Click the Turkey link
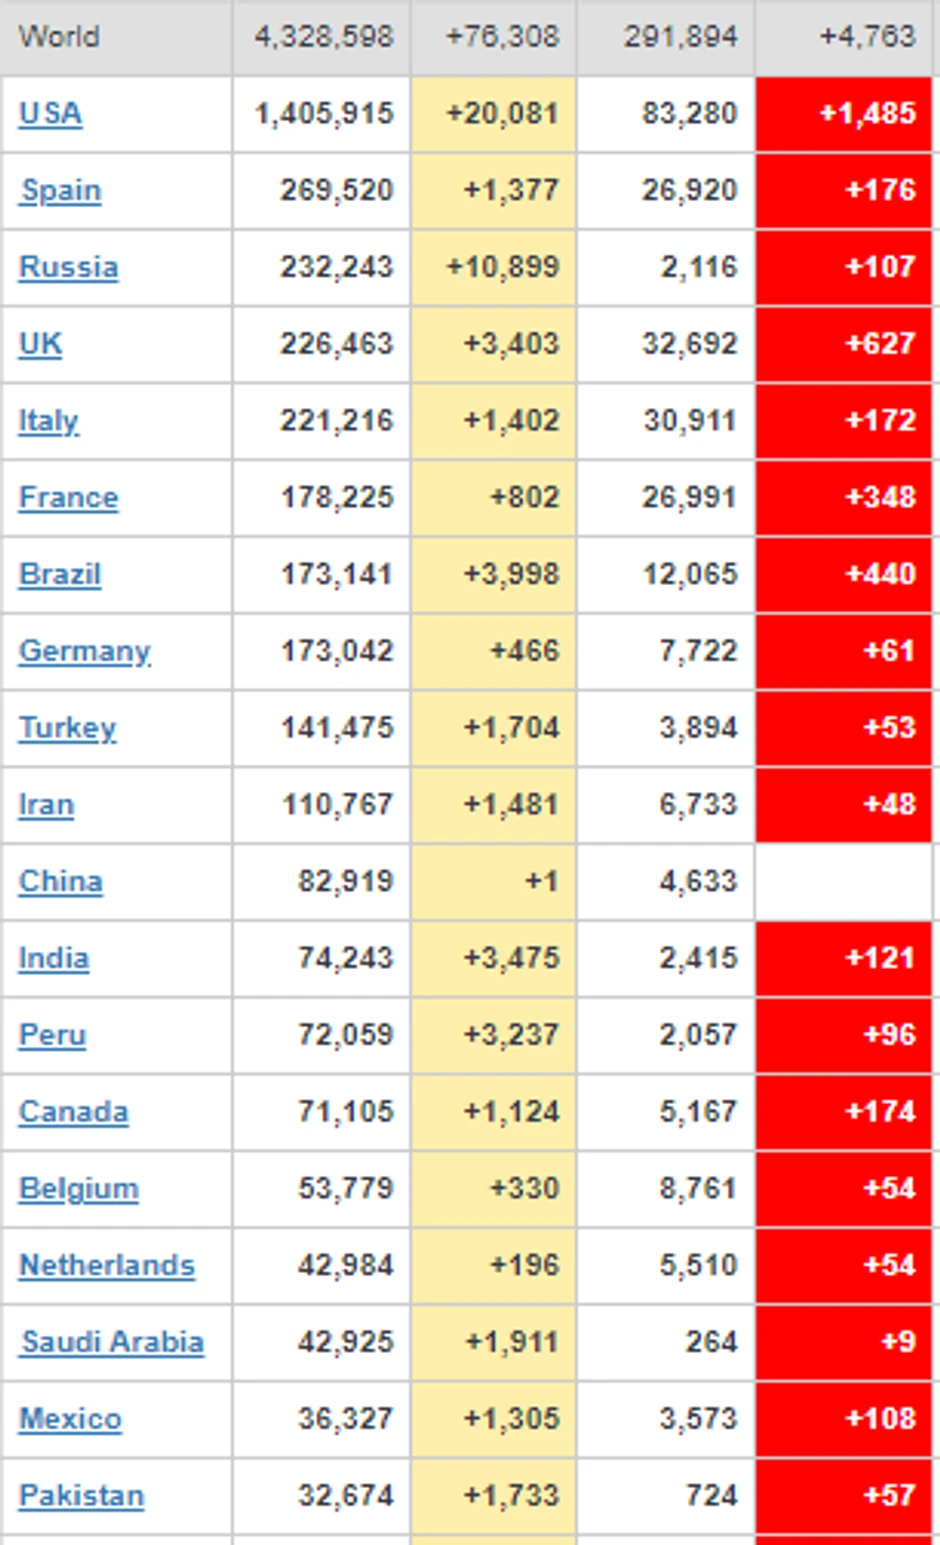 (x=67, y=728)
